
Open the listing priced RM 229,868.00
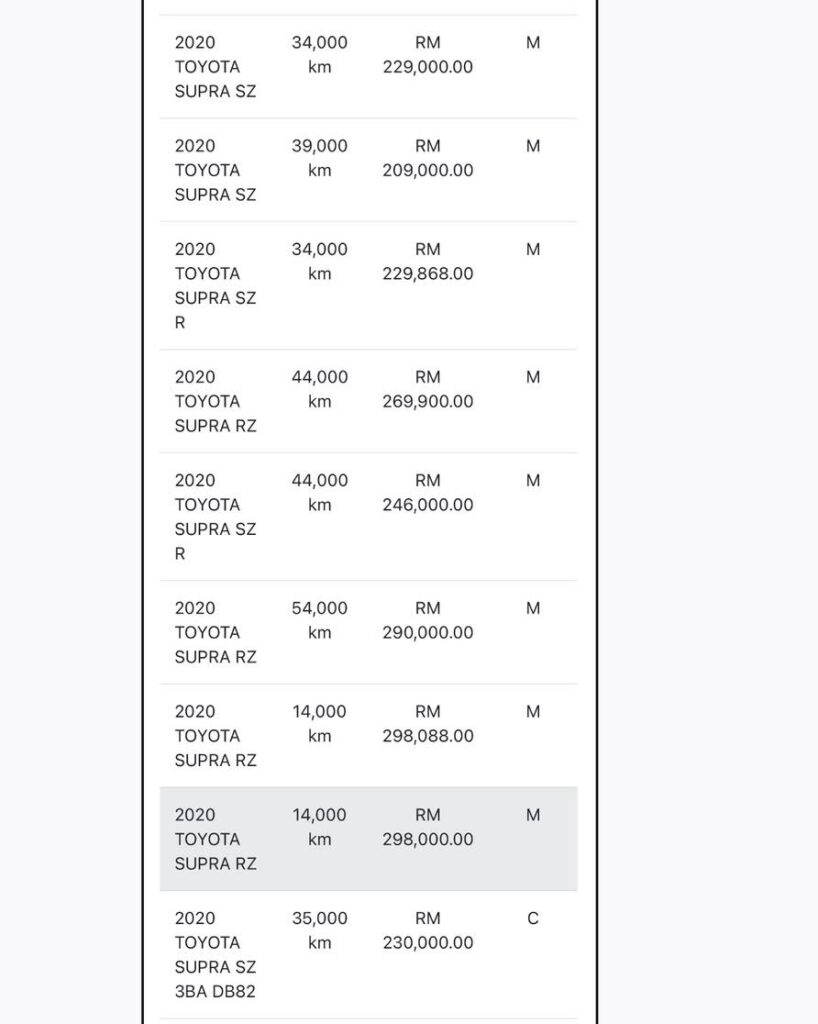coord(427,261)
